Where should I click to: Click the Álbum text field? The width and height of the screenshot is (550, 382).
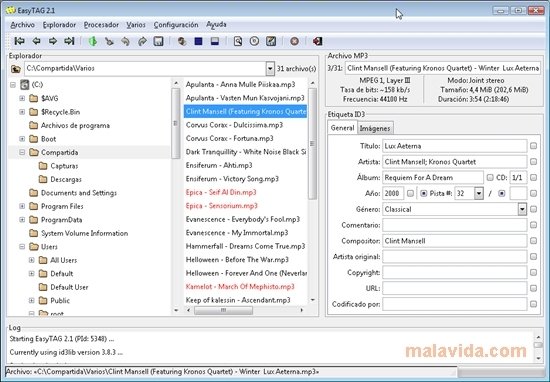(x=433, y=177)
